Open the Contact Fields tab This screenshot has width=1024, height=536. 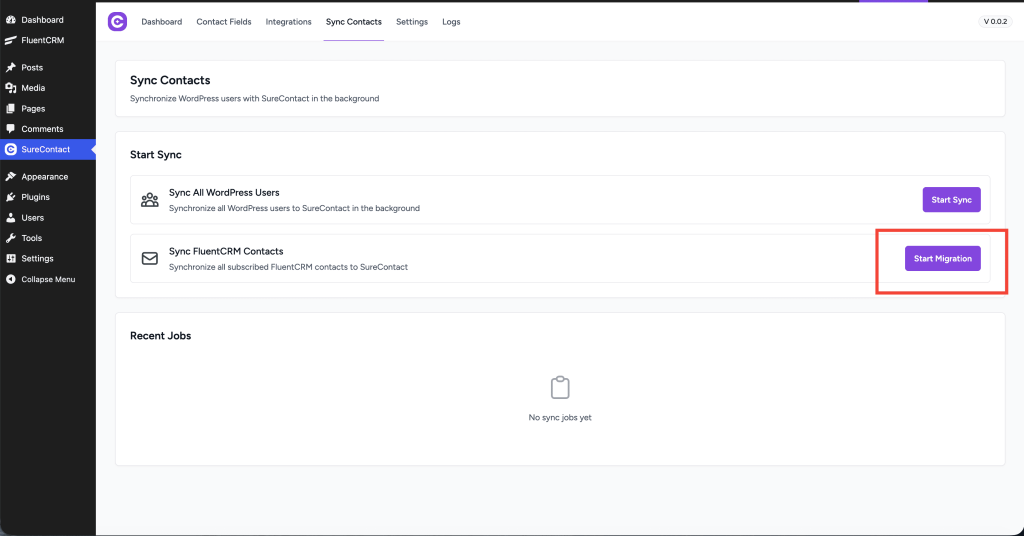(x=224, y=22)
